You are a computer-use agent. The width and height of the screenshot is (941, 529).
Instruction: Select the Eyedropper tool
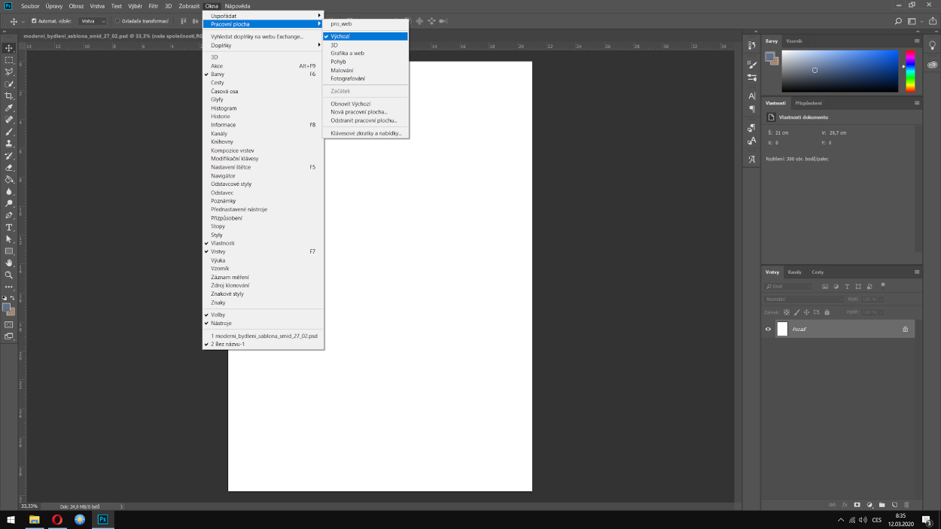click(x=9, y=108)
